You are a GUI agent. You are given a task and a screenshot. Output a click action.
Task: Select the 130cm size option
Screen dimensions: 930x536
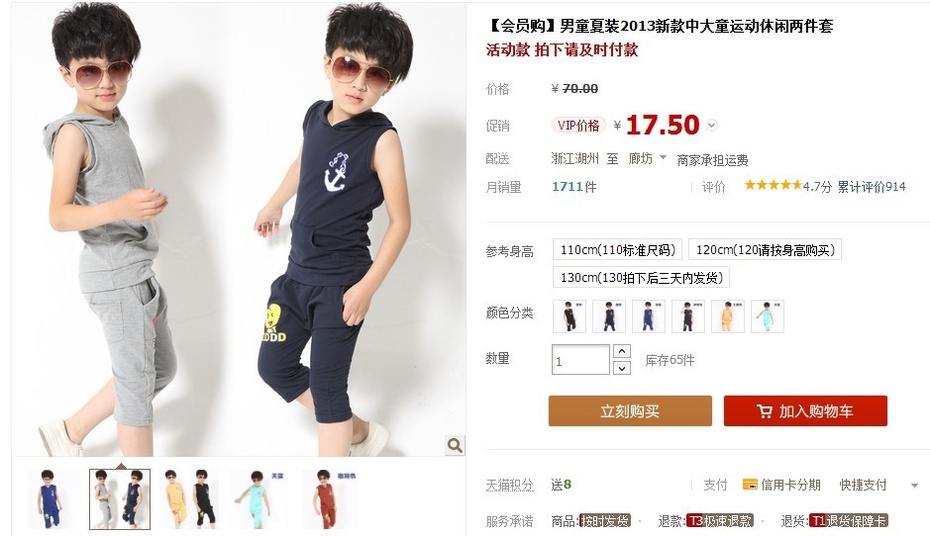click(x=641, y=277)
